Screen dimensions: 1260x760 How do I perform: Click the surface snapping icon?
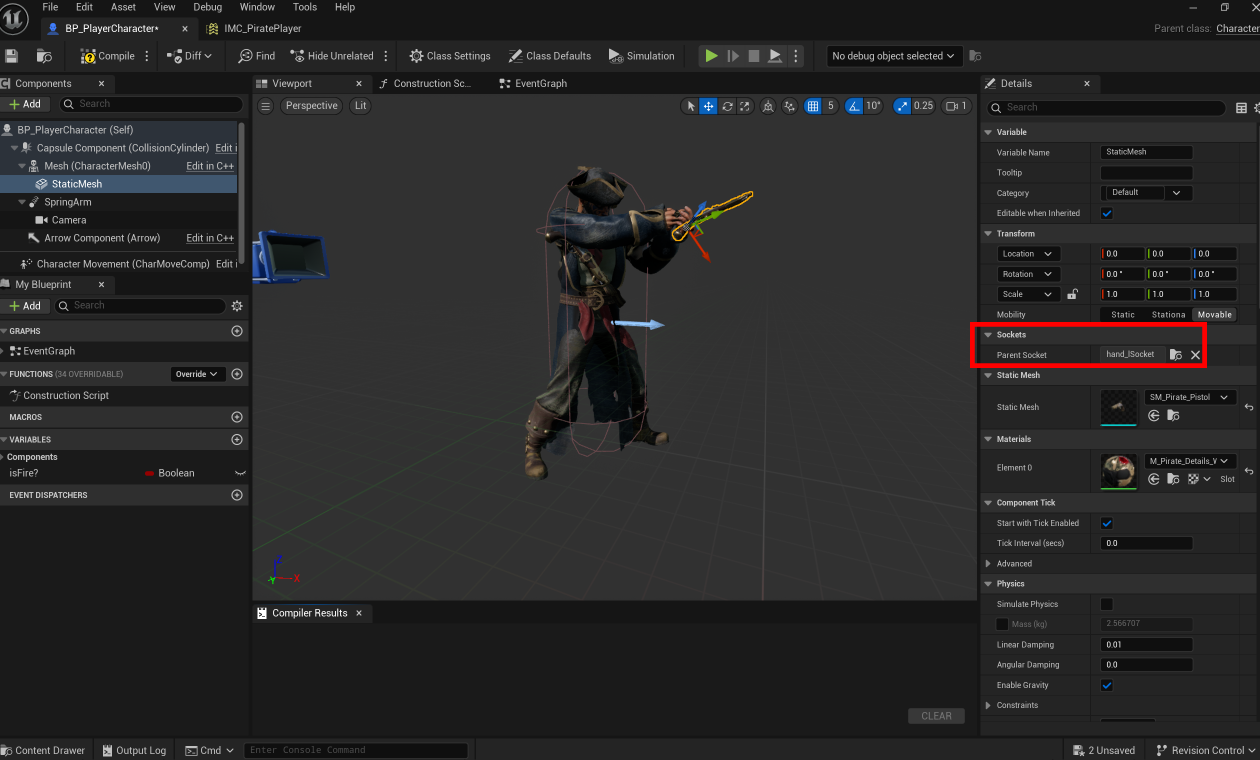tap(790, 106)
